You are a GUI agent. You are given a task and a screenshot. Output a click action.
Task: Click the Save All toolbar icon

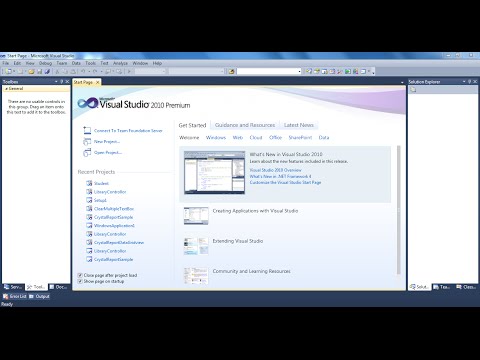pyautogui.click(x=47, y=71)
